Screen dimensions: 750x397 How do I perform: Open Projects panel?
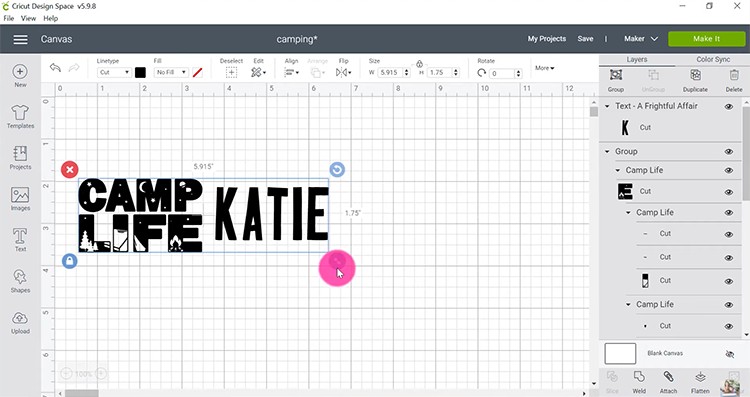click(20, 158)
